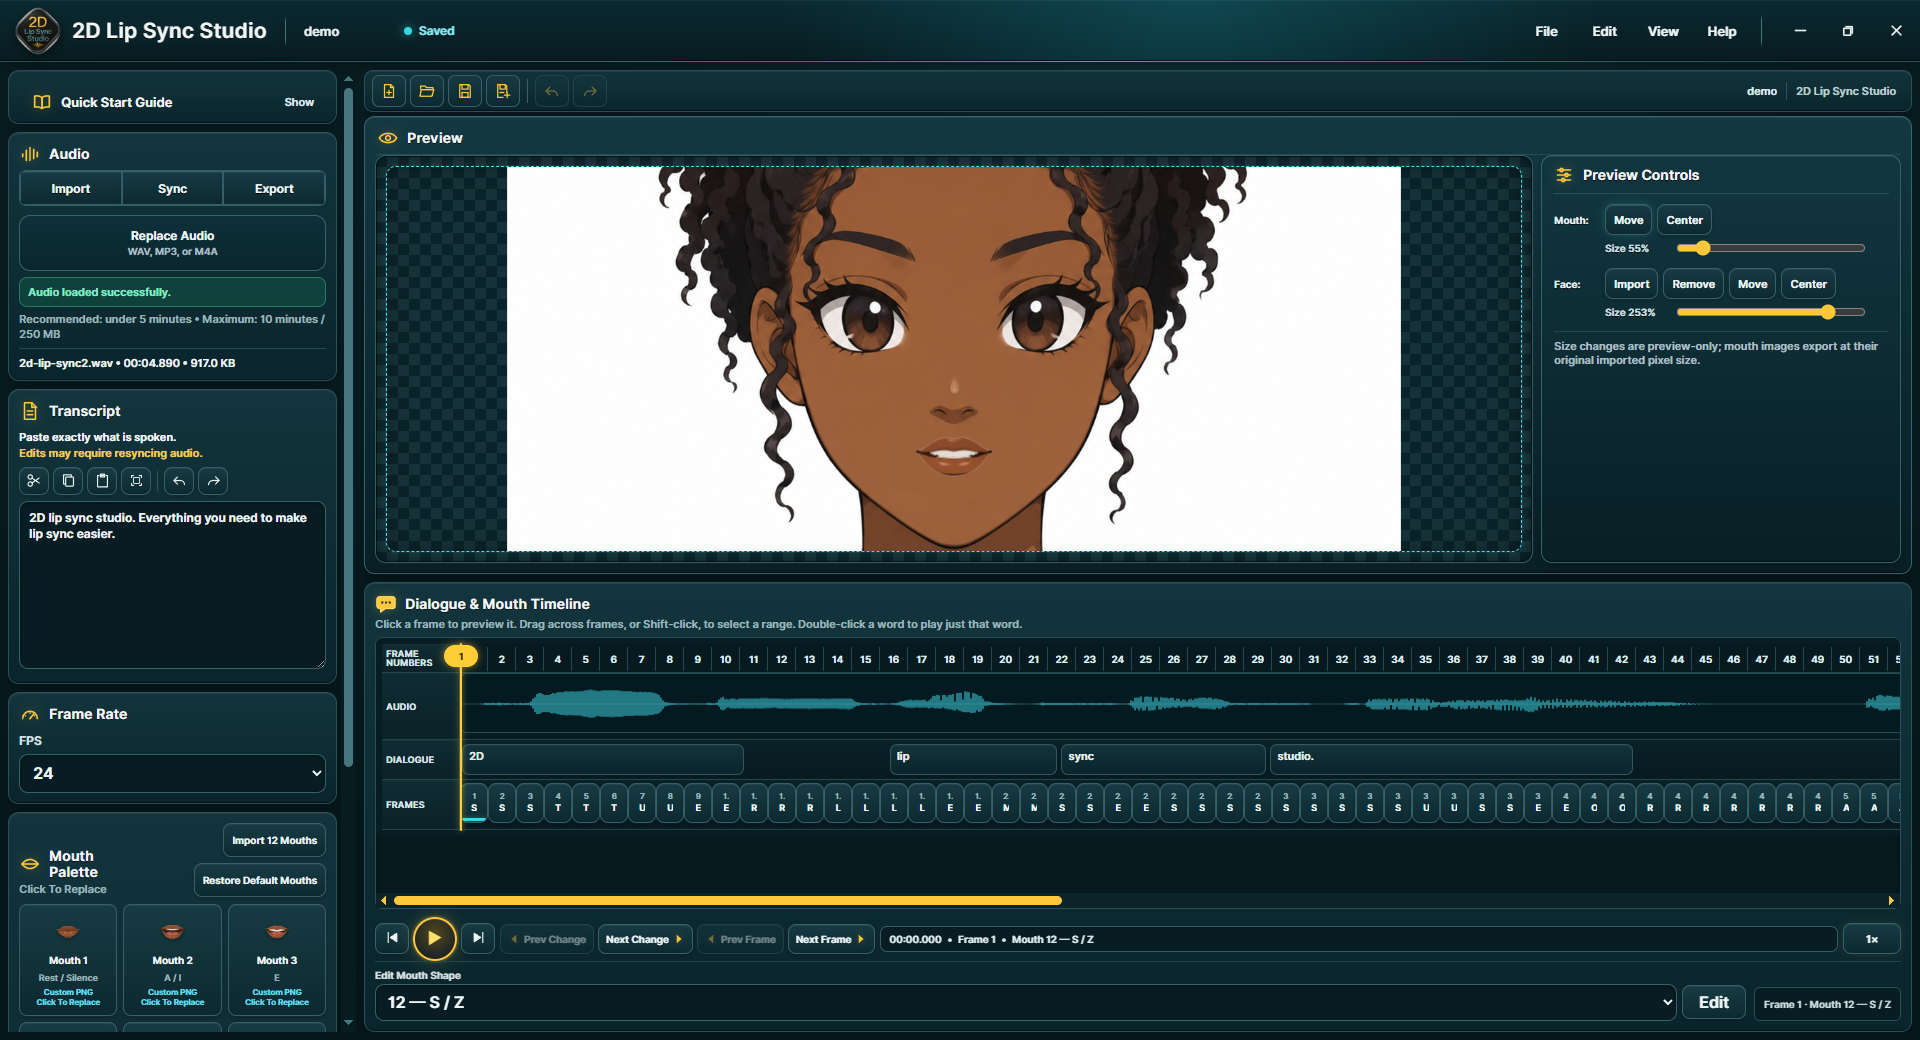
Task: Play the lip sync preview
Action: click(434, 938)
